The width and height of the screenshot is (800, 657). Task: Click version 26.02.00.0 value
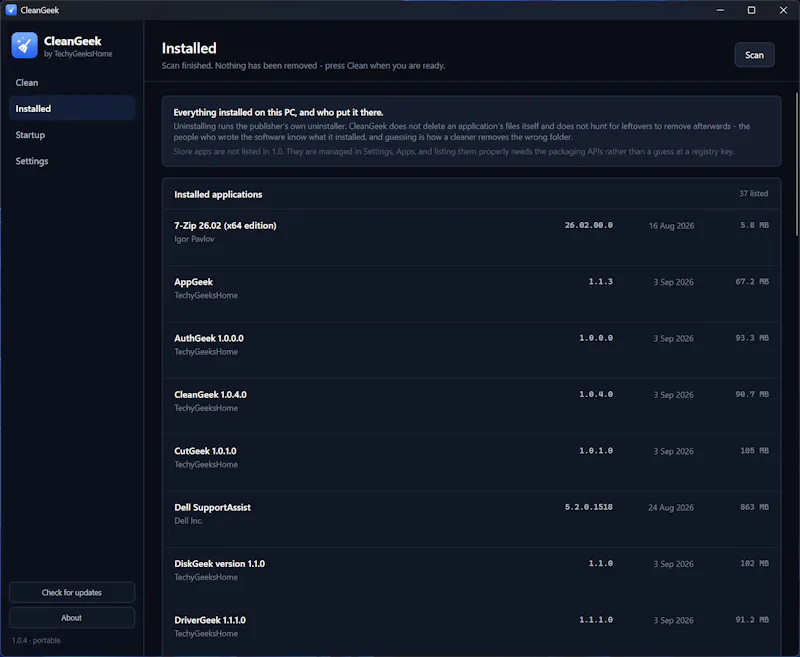(x=588, y=225)
